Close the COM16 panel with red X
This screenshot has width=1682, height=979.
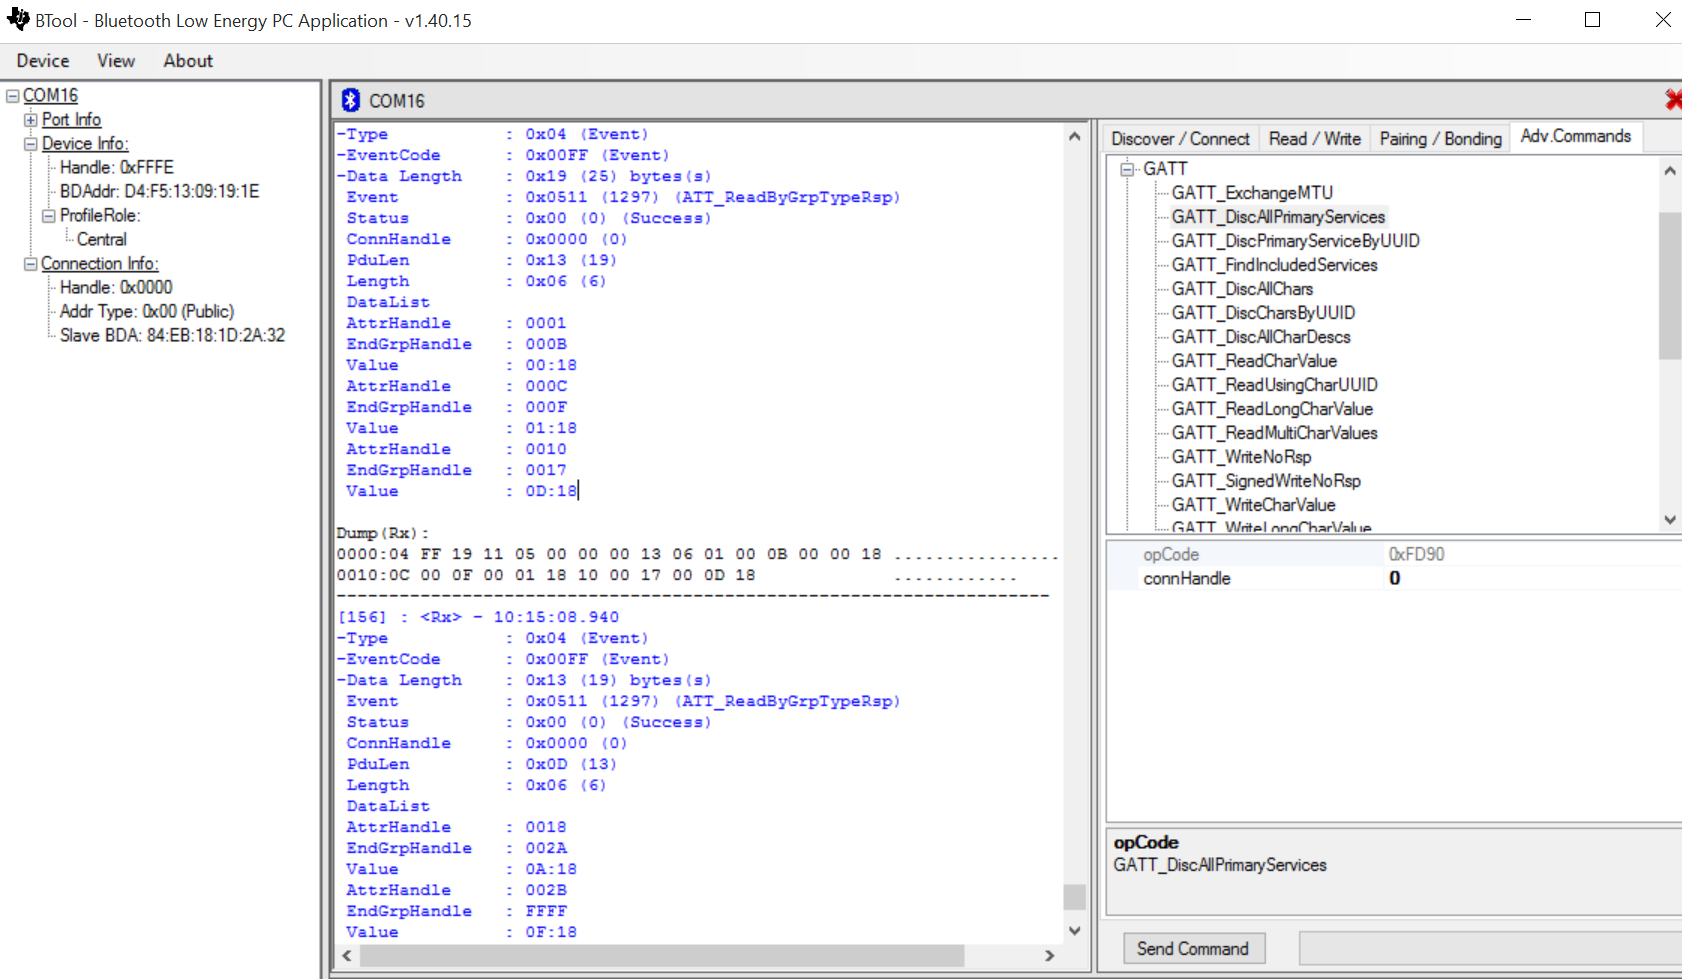(x=1673, y=99)
